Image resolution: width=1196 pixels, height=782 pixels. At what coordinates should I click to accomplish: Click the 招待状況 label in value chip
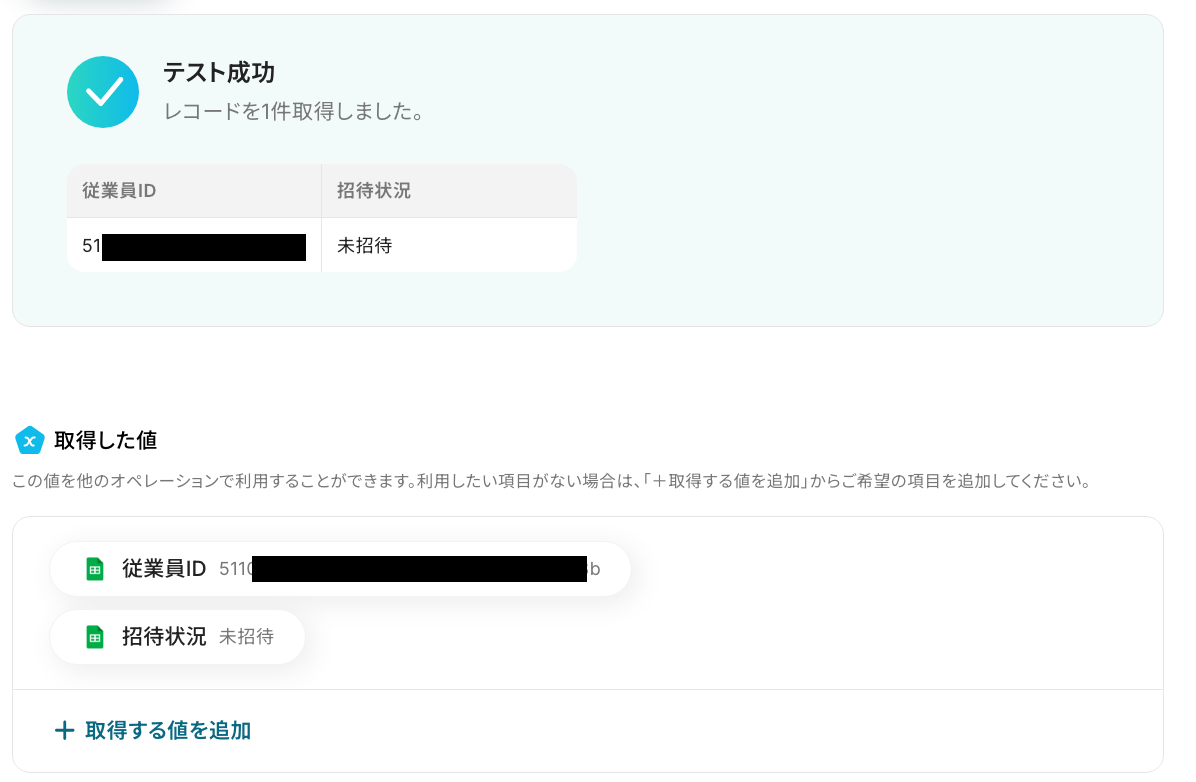(164, 636)
